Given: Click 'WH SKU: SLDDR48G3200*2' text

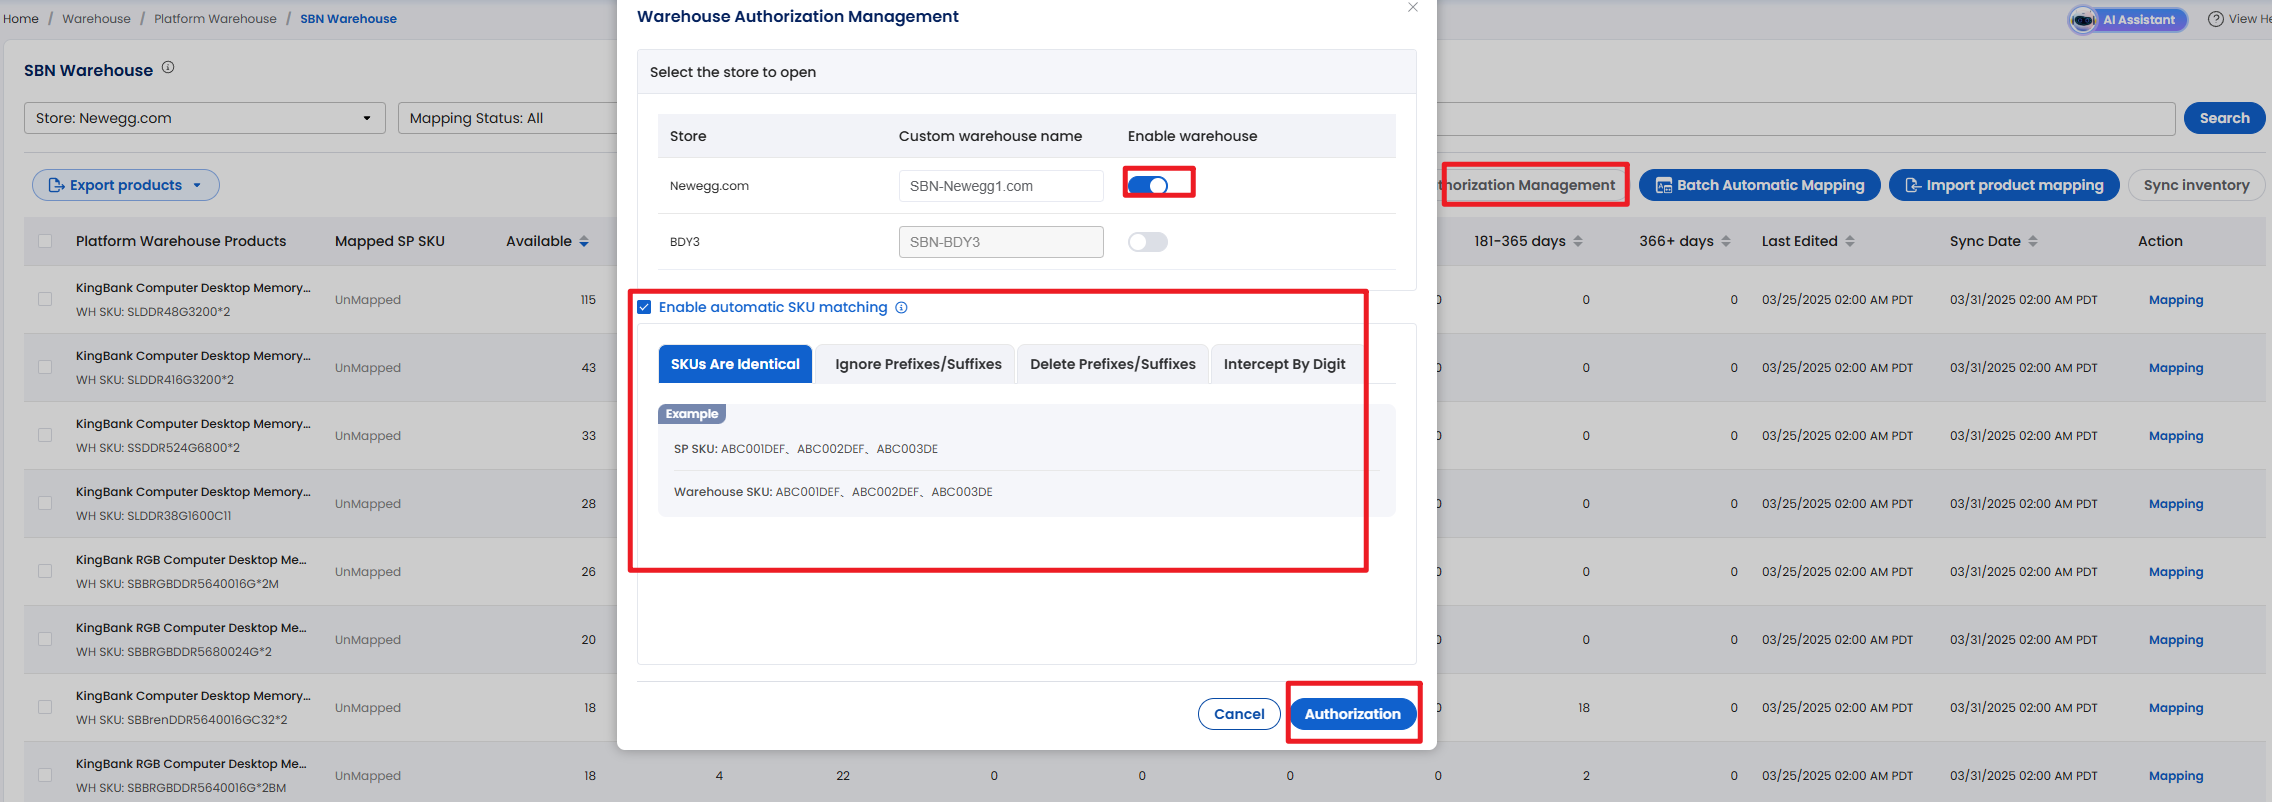Looking at the screenshot, I should 153,312.
